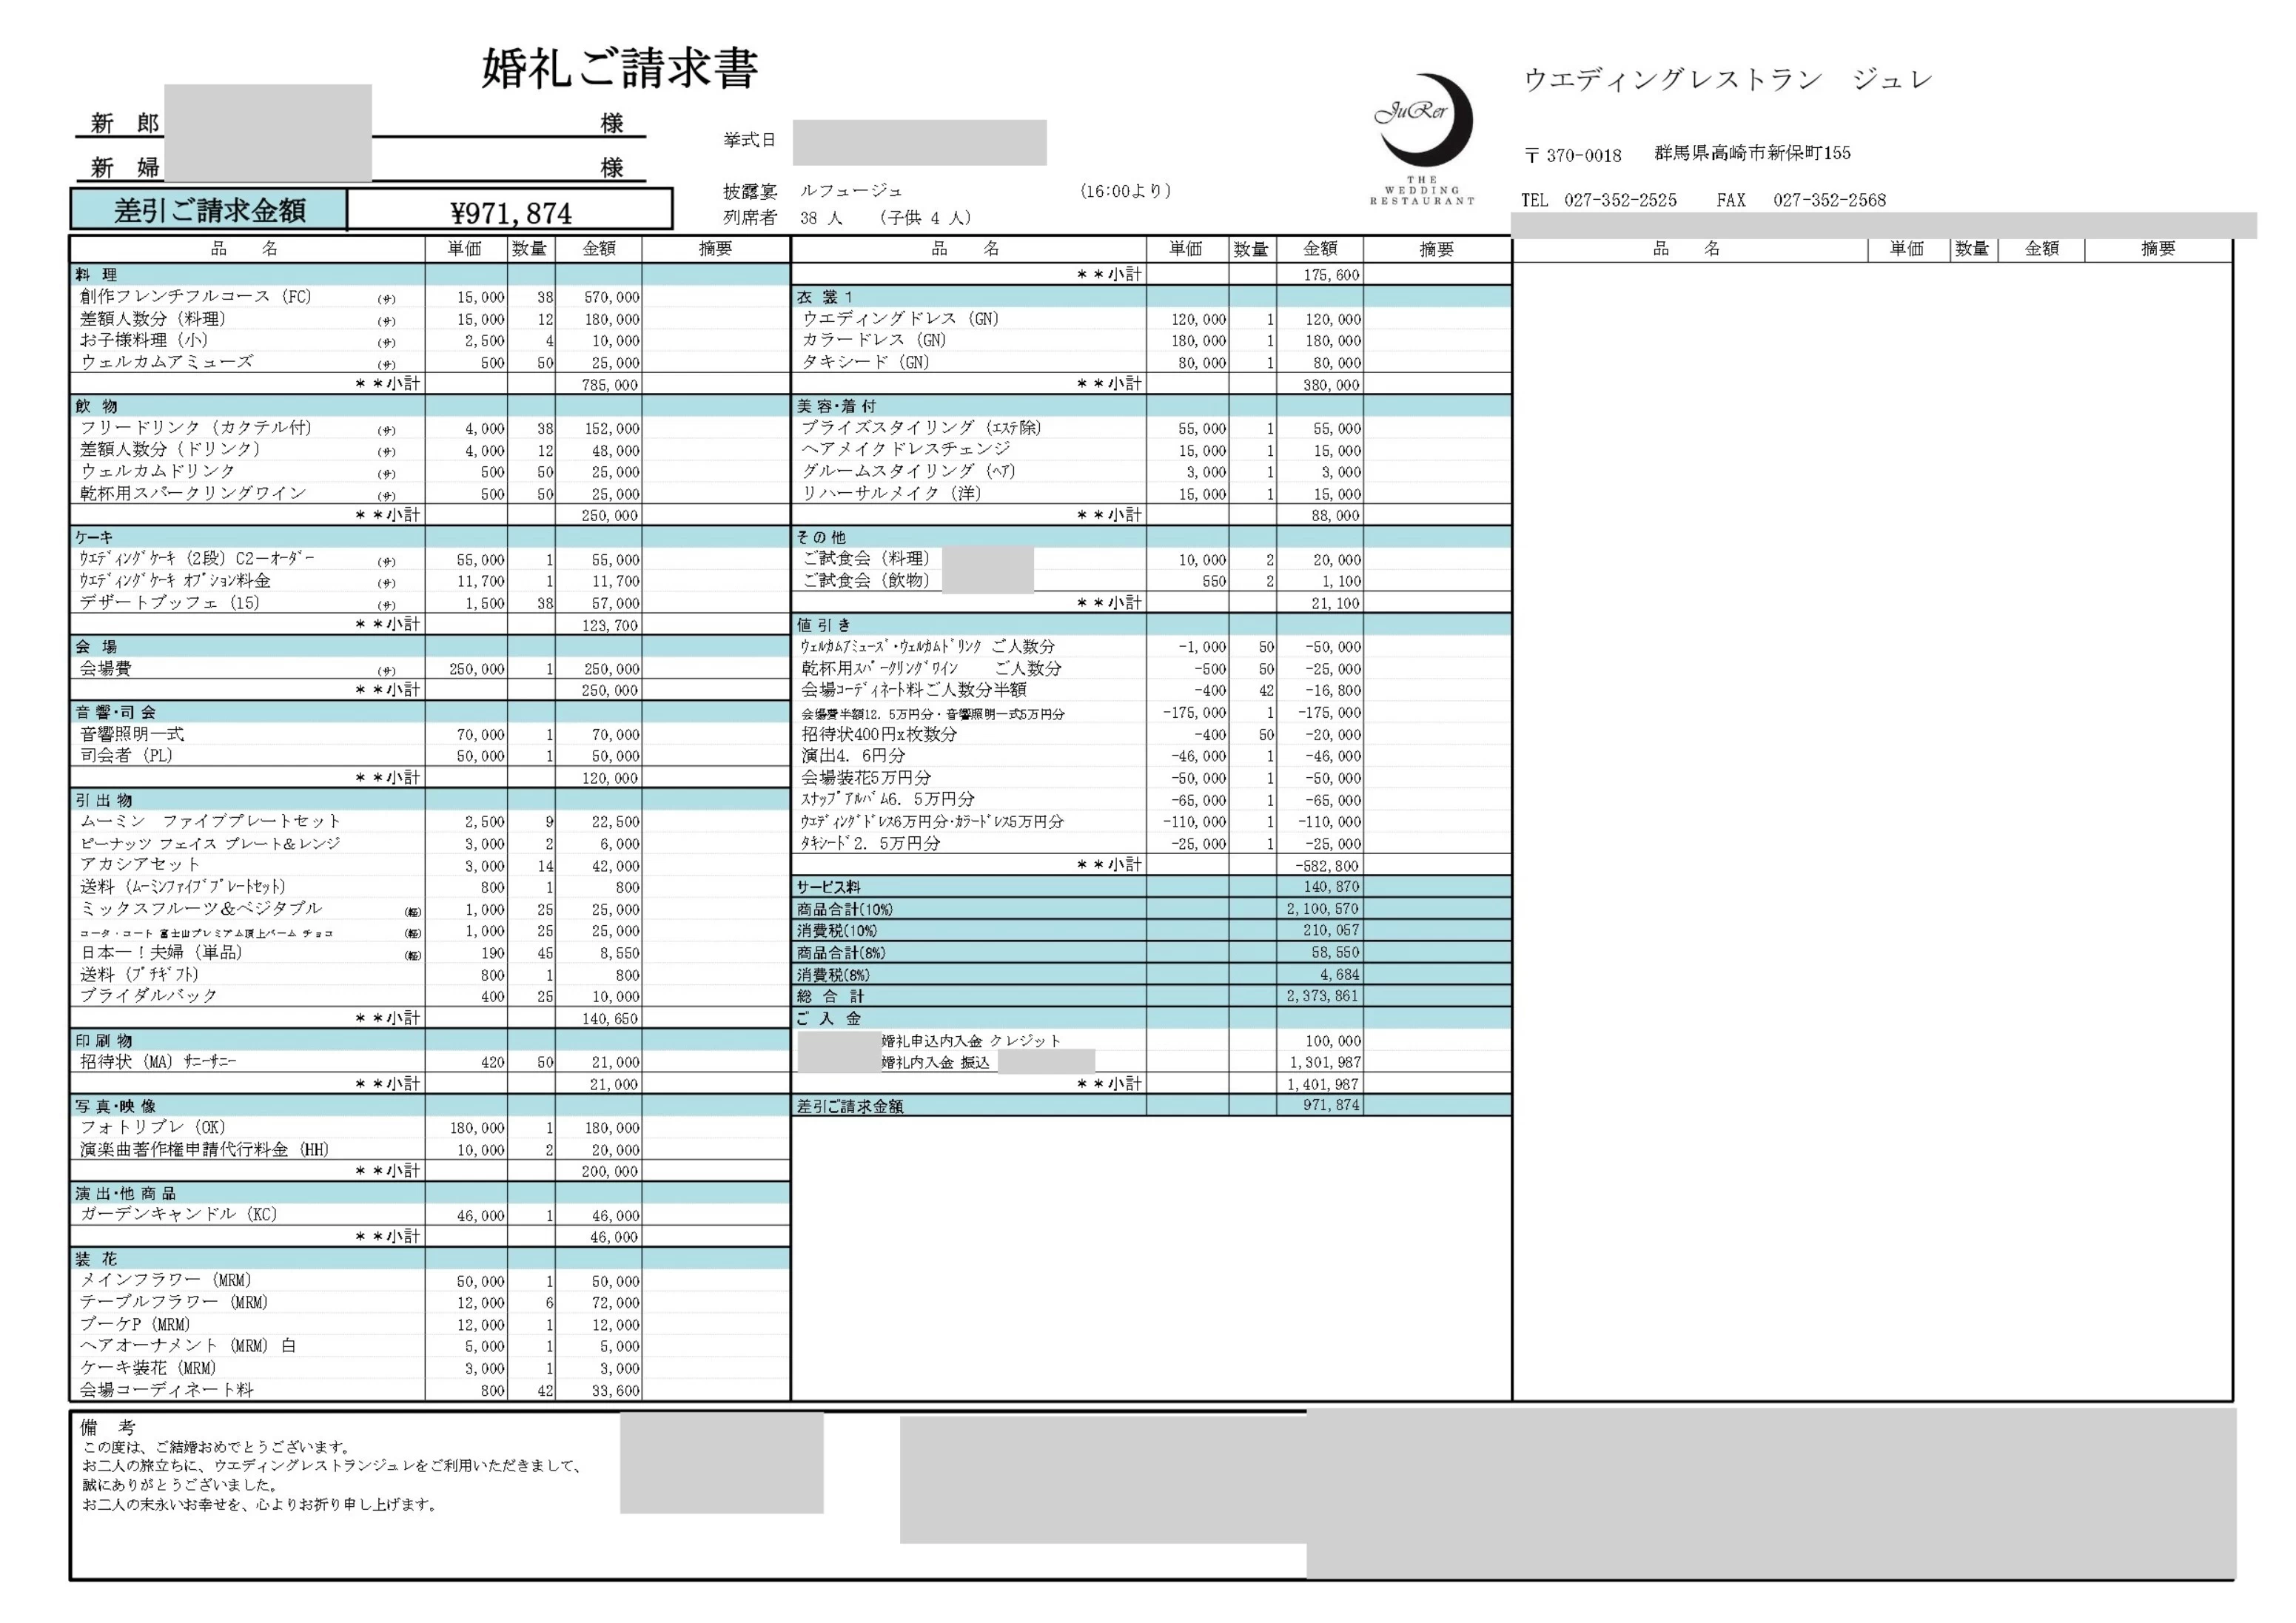Click the テーブルフラワー (MRM) item
The image size is (2296, 1623).
[174, 1302]
